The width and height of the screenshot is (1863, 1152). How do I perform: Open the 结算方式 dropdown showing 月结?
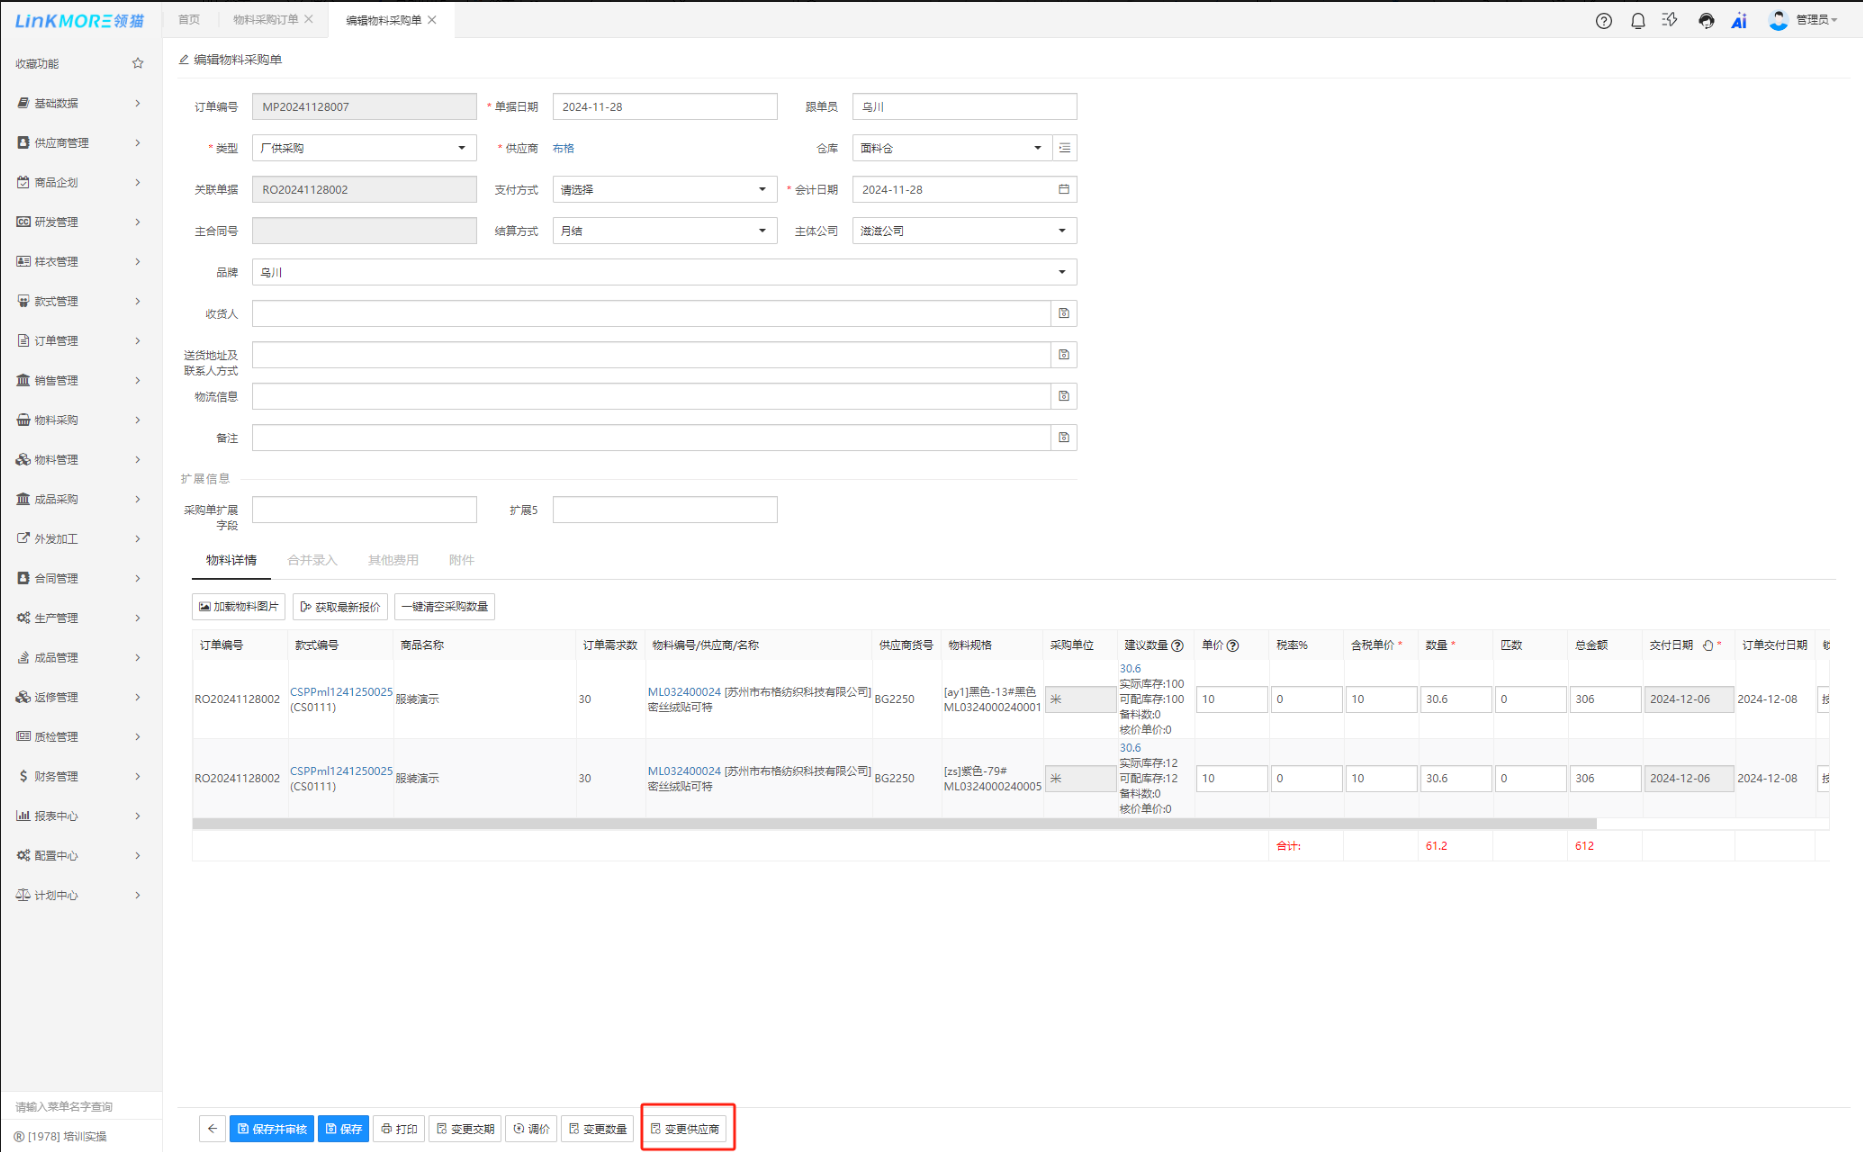[x=664, y=231]
